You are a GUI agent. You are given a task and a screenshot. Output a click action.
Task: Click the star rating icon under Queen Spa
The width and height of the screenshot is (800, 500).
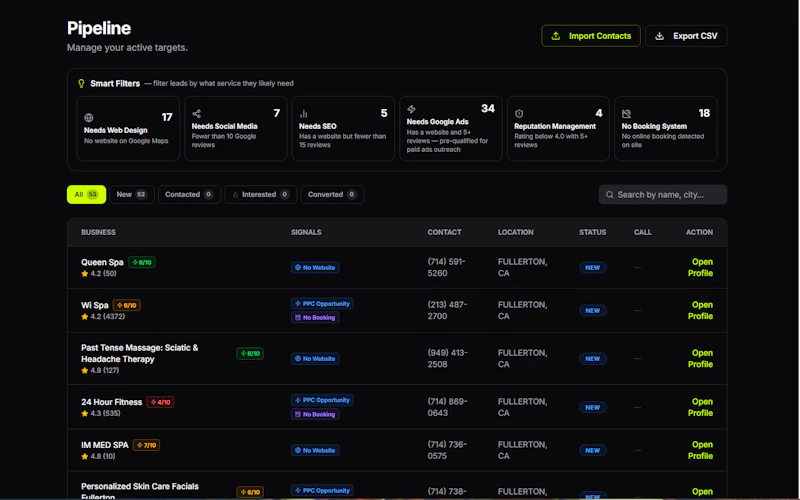[85, 273]
